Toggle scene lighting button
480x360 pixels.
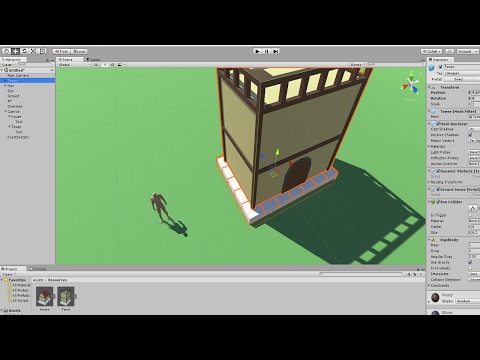105,65
